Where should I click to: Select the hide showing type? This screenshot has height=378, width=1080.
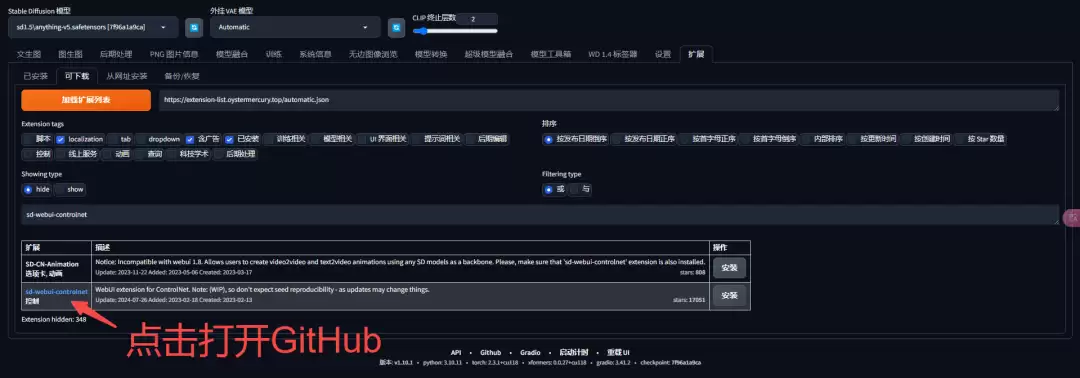(37, 189)
